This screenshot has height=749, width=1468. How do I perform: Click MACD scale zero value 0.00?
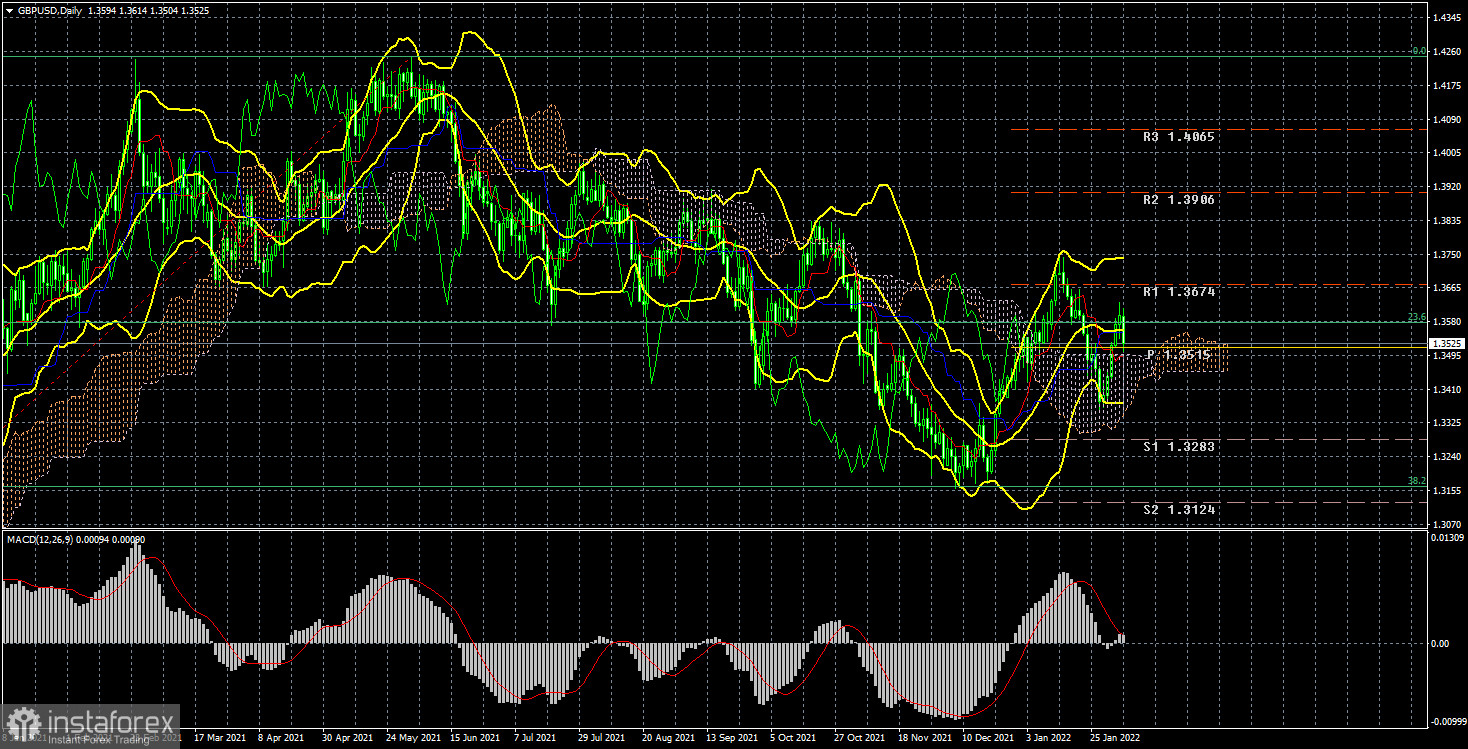click(x=1439, y=643)
